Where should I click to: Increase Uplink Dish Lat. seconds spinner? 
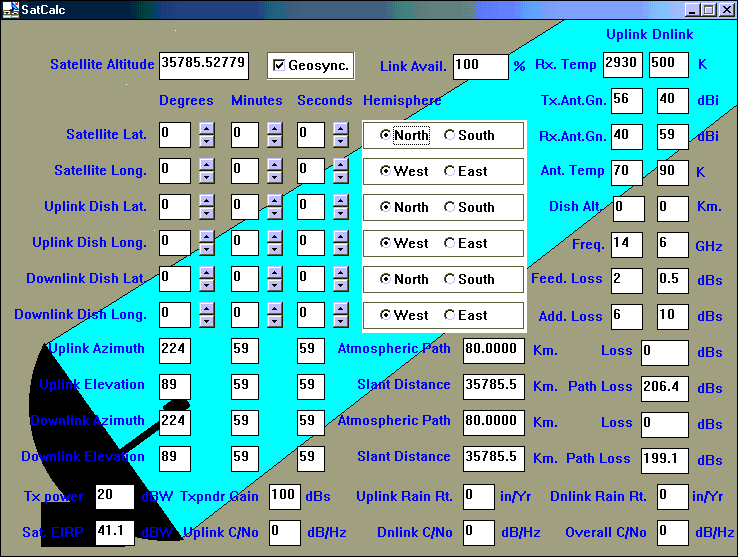click(340, 201)
